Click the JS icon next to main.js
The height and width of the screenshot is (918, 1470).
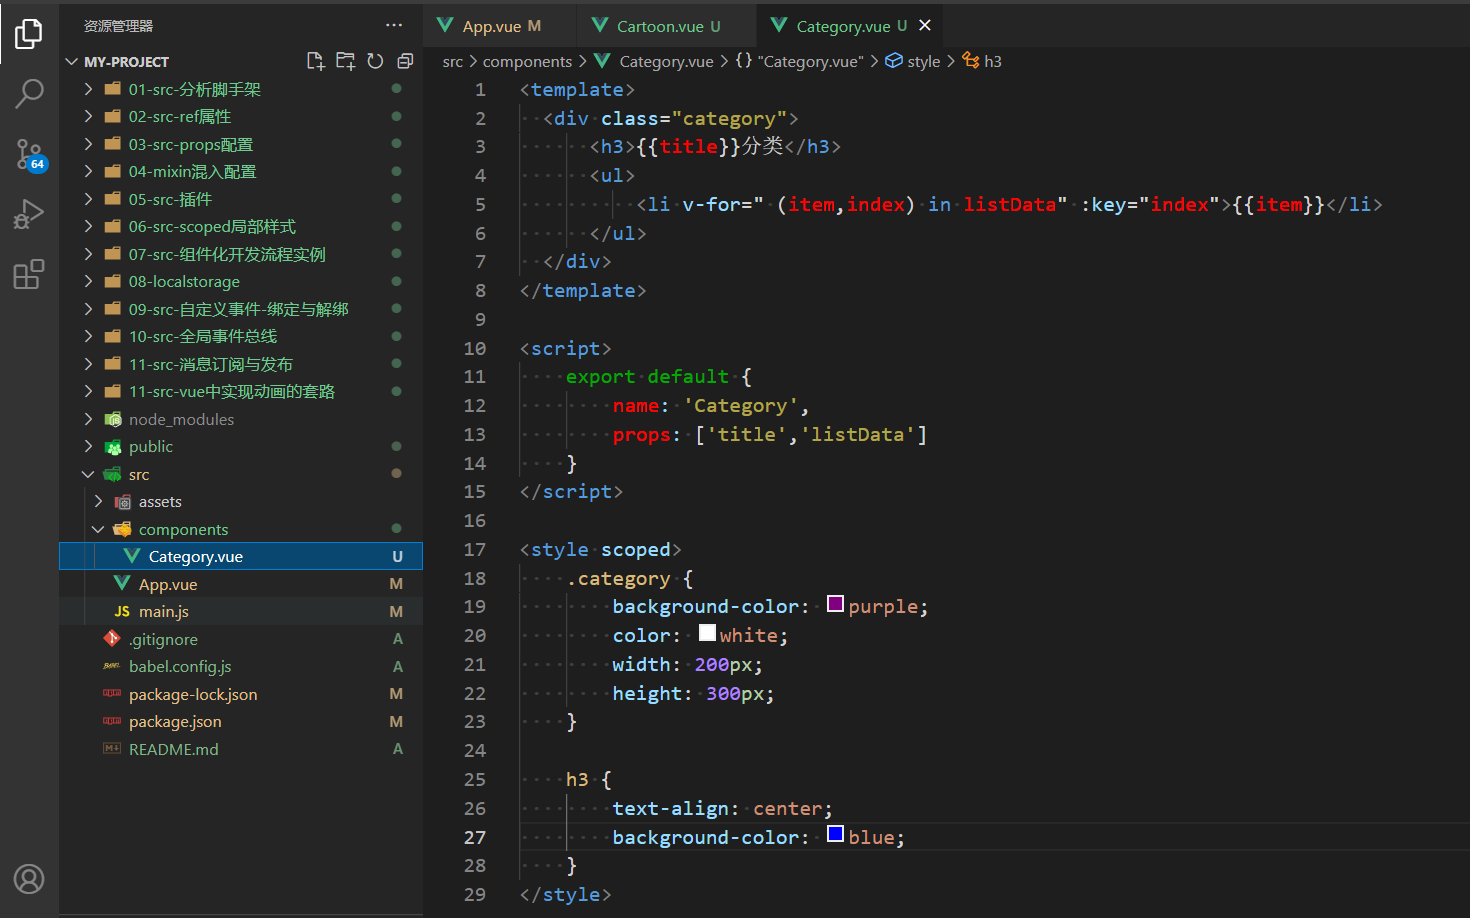(x=122, y=611)
